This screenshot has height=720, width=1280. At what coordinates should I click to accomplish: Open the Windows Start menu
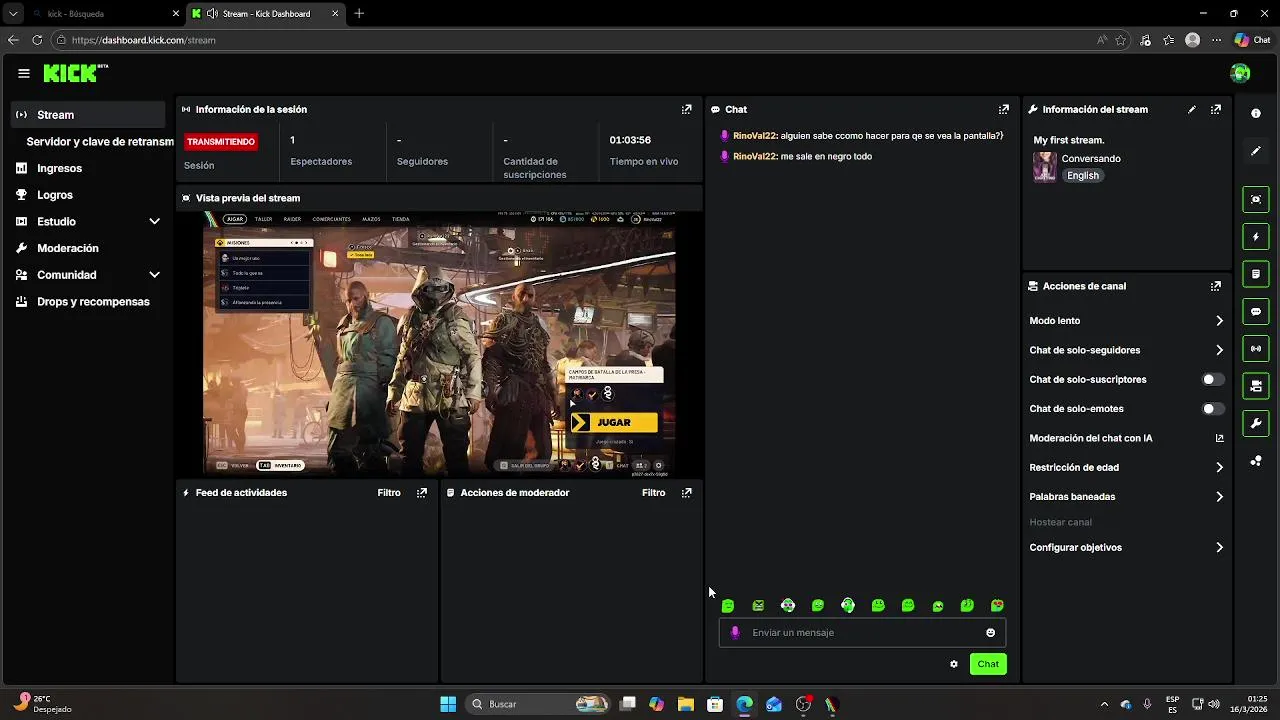(x=448, y=704)
